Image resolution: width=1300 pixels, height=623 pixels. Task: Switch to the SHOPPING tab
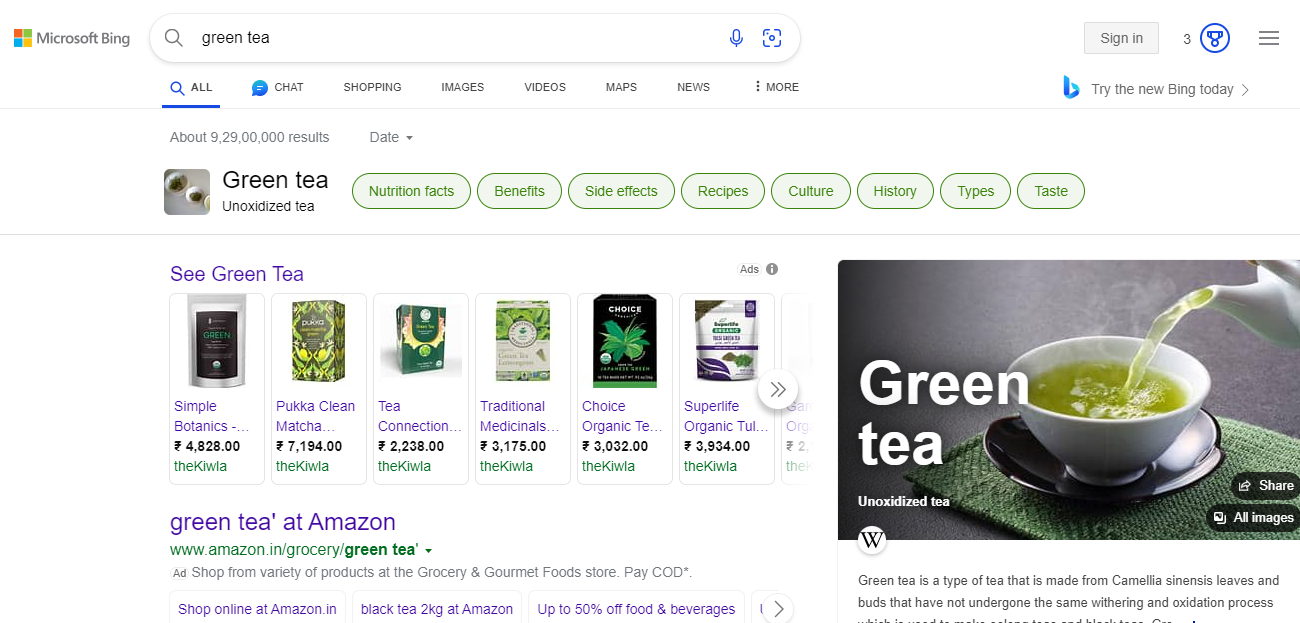pos(372,87)
